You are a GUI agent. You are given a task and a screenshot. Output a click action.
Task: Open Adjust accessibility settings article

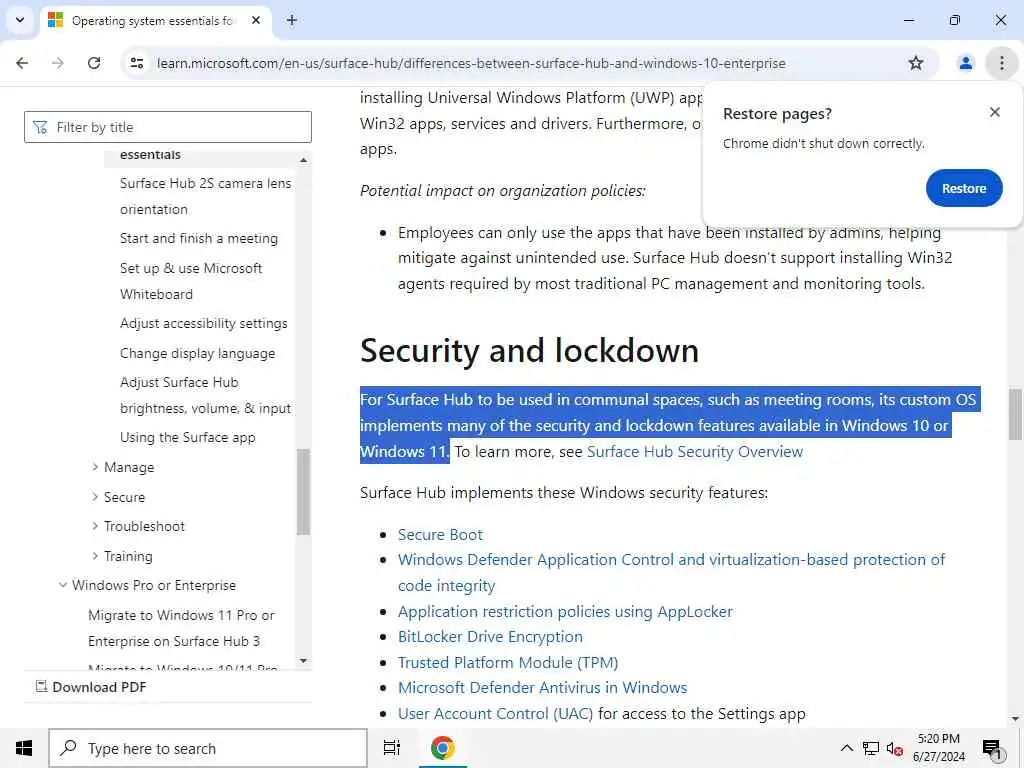203,323
